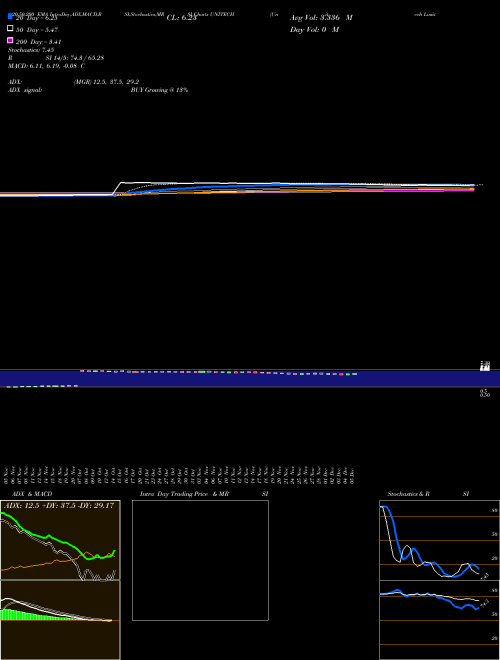Open the MACD histogram panel with green bars
The image size is (500, 660).
(x=60, y=620)
